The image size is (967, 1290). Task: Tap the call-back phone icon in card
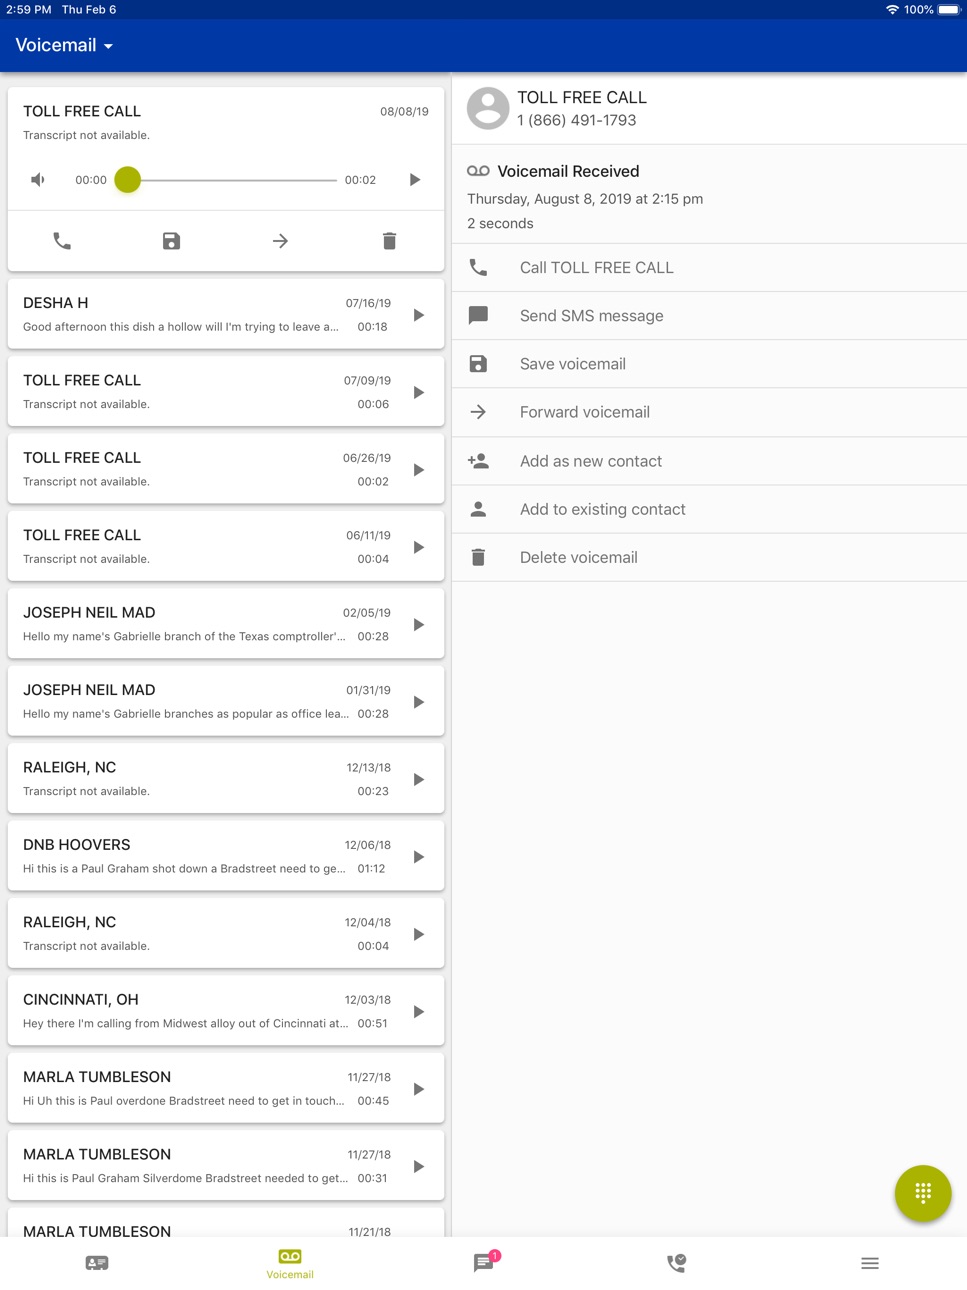62,241
